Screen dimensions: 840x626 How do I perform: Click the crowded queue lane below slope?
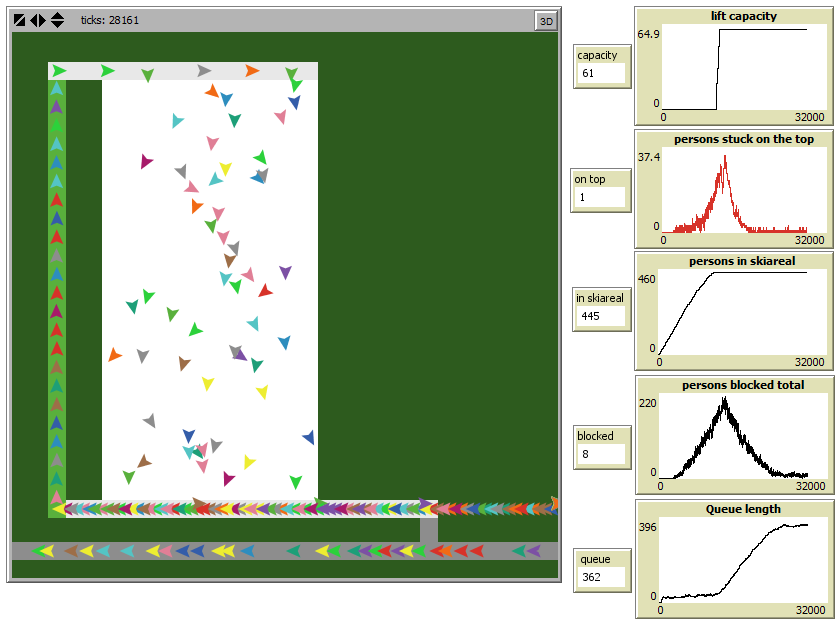pyautogui.click(x=250, y=509)
